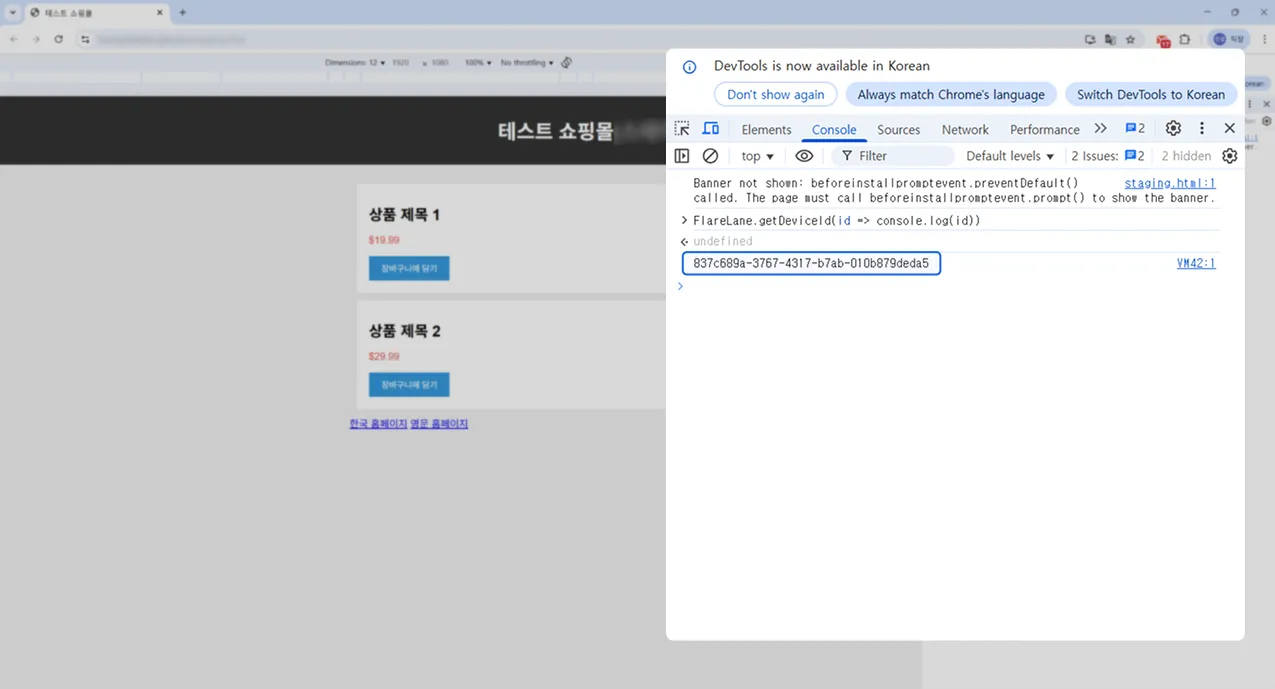
Task: Click the 상품 제목 1 heading
Action: click(404, 215)
